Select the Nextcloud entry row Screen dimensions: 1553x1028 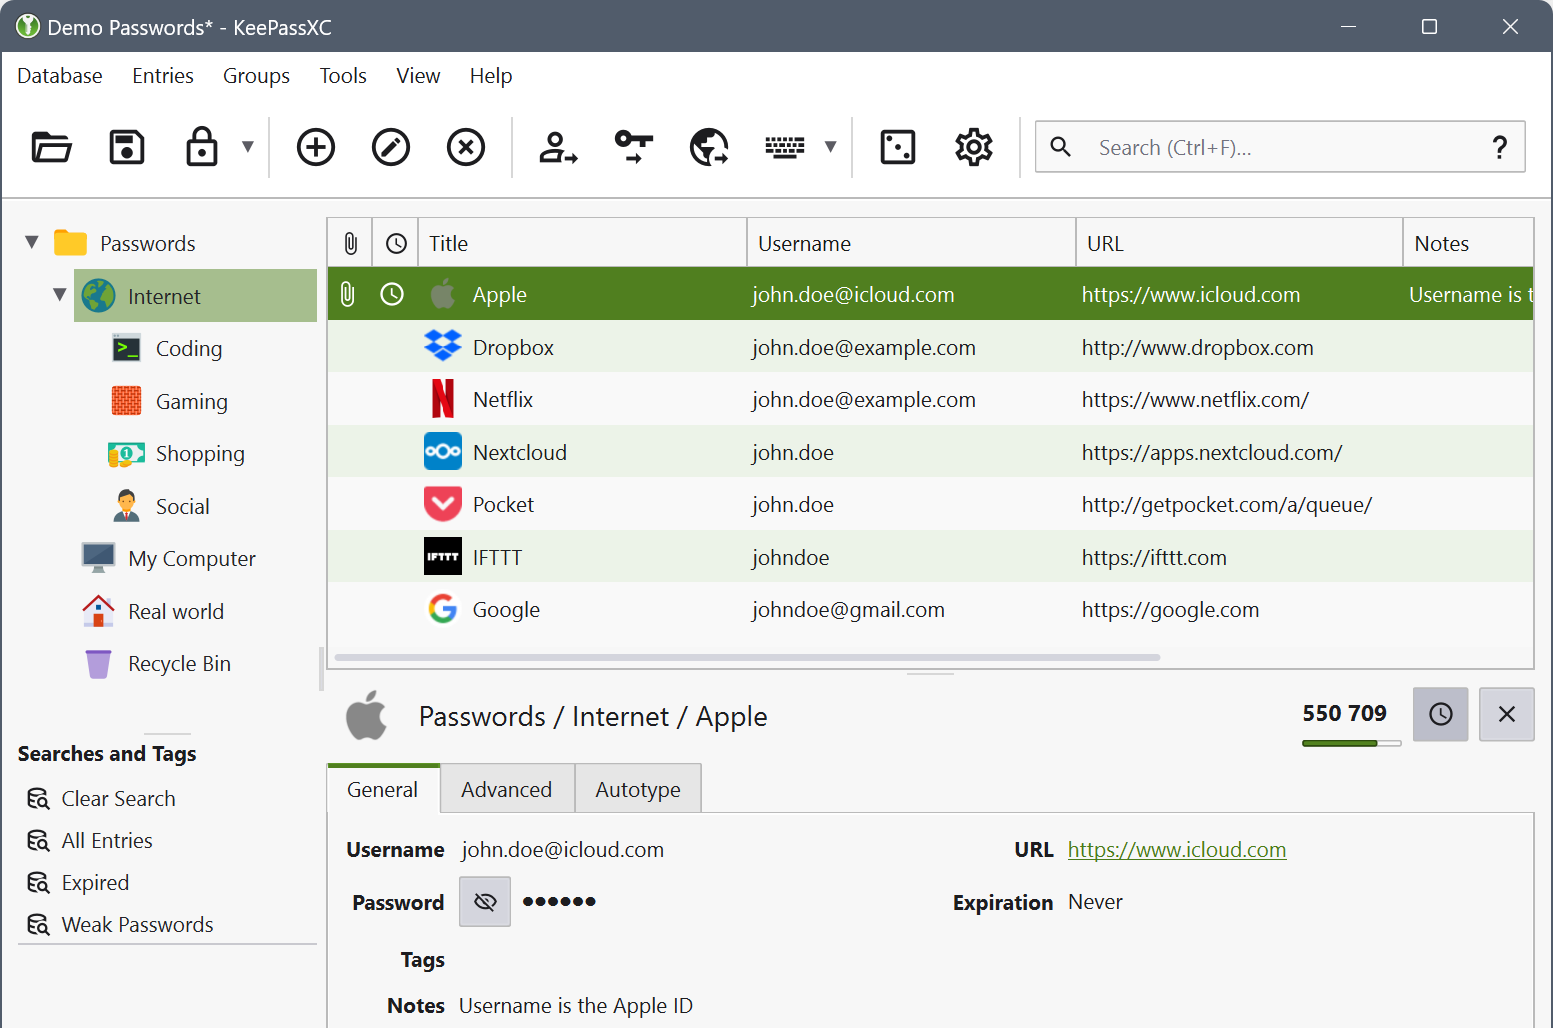pyautogui.click(x=930, y=452)
